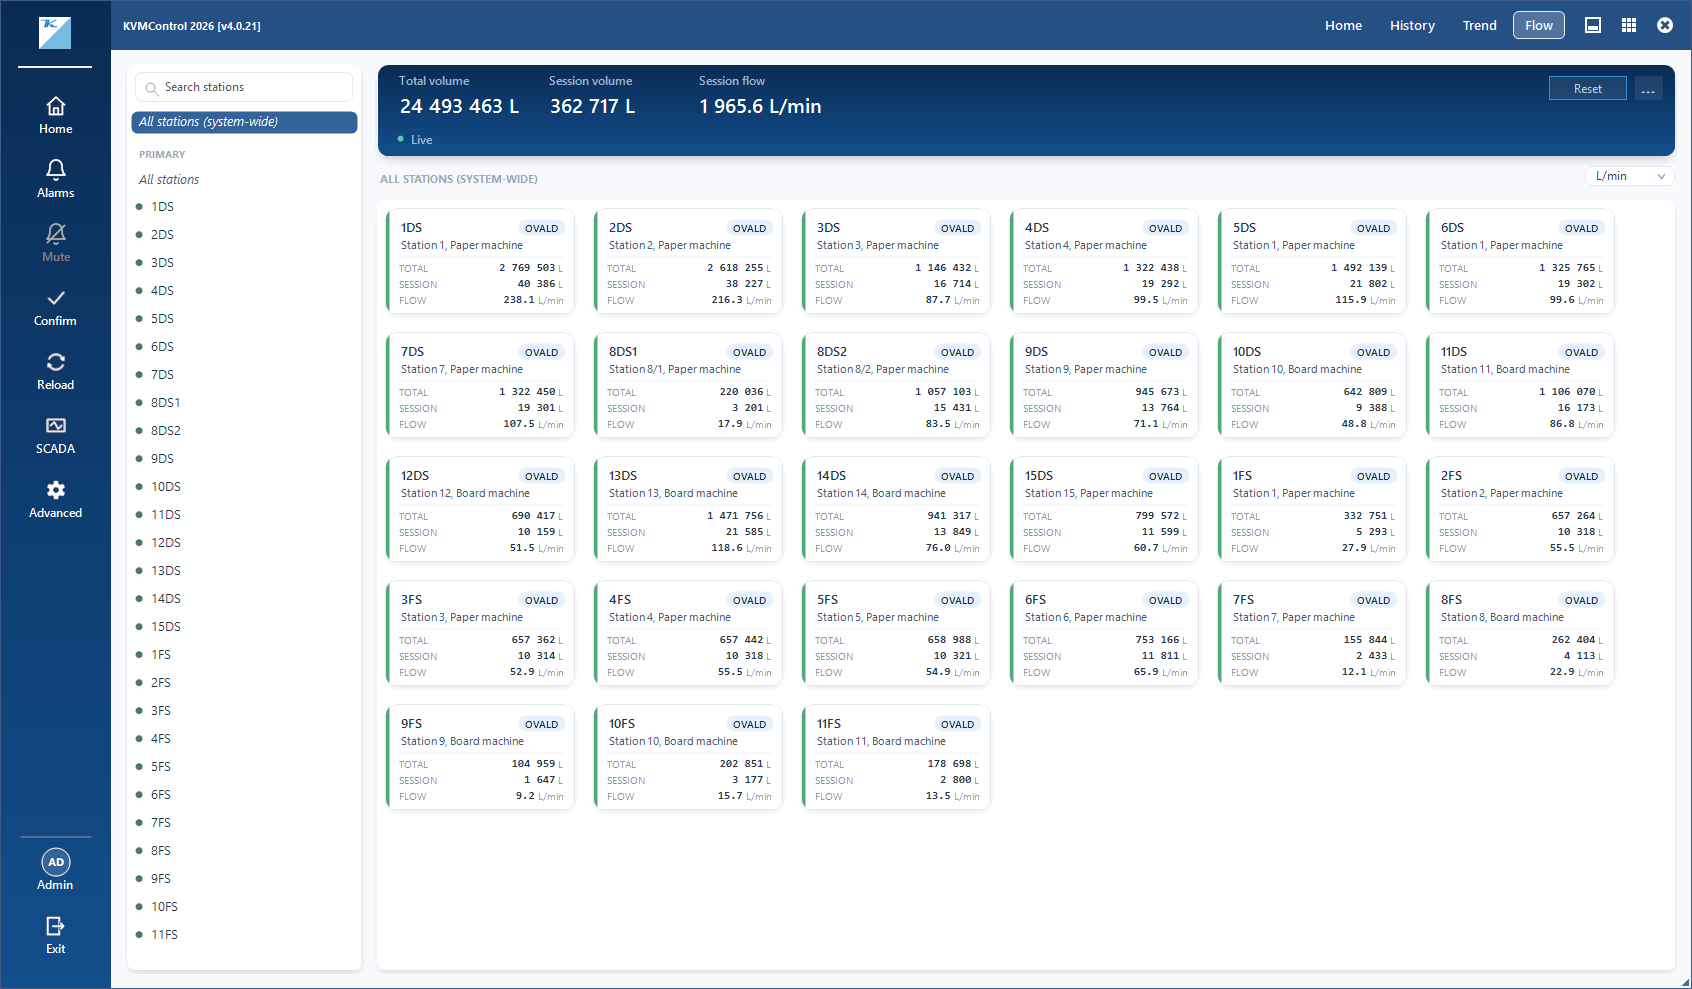Switch to the History tab
The width and height of the screenshot is (1692, 989).
[1412, 25]
